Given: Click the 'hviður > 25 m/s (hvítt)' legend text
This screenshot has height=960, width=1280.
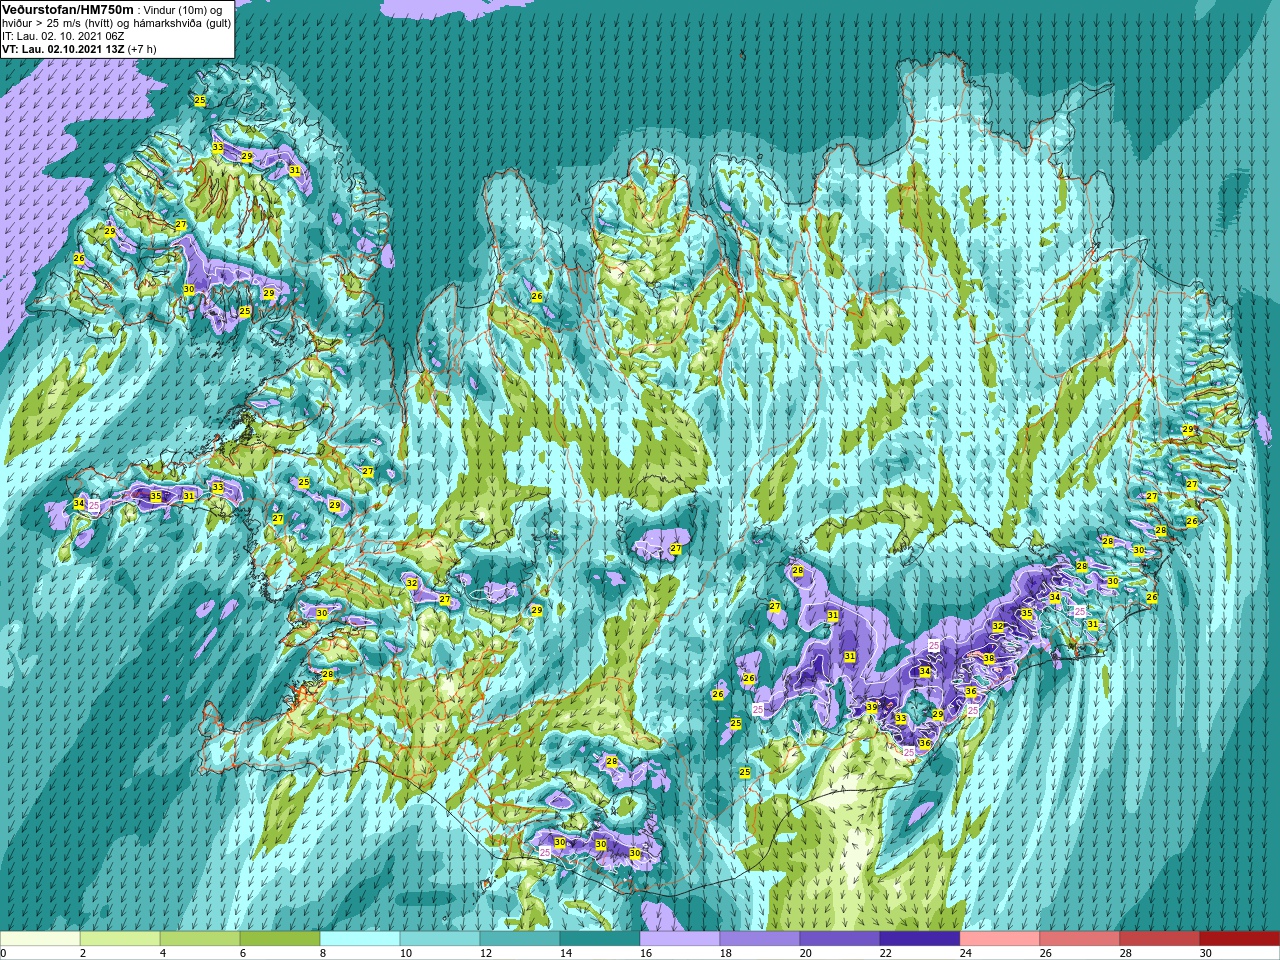Looking at the screenshot, I should click(x=59, y=22).
